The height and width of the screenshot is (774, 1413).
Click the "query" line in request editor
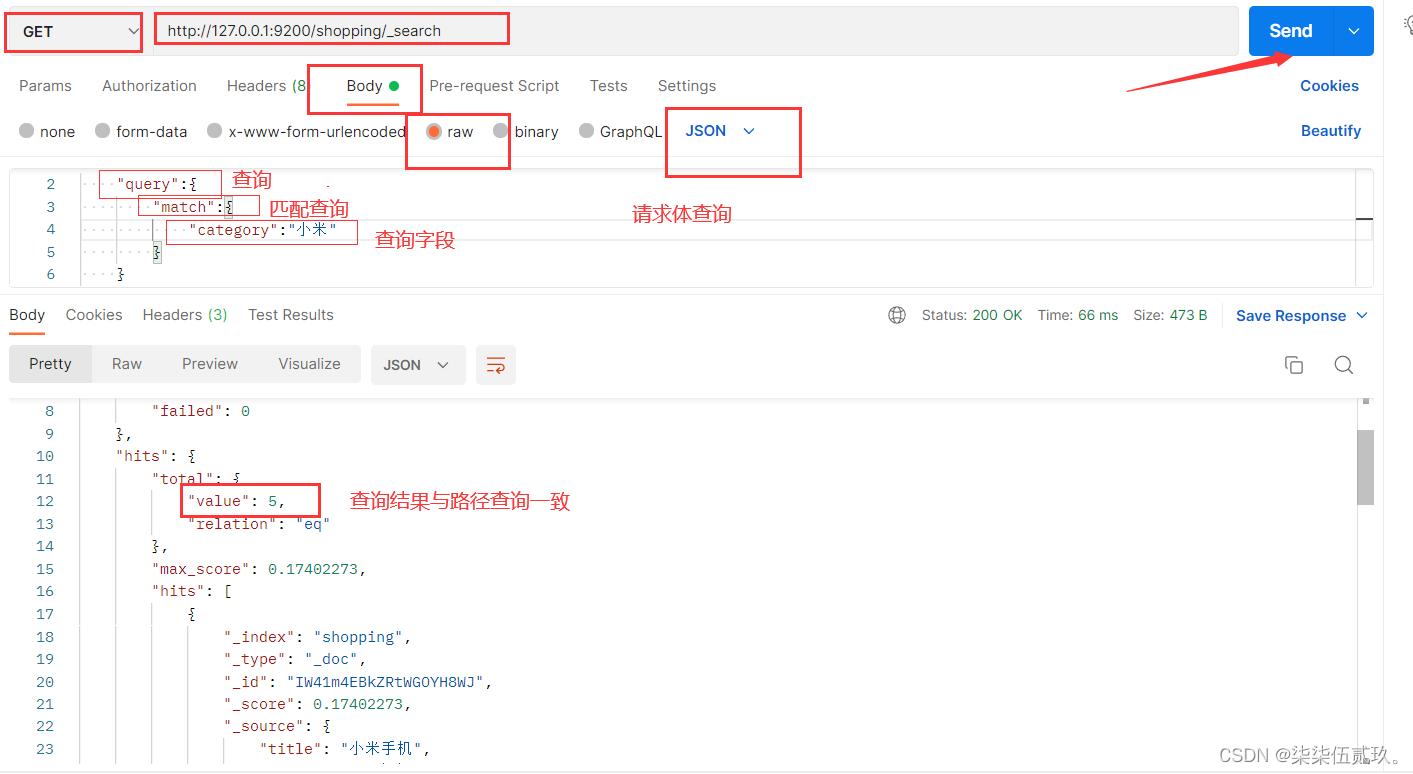tap(157, 184)
